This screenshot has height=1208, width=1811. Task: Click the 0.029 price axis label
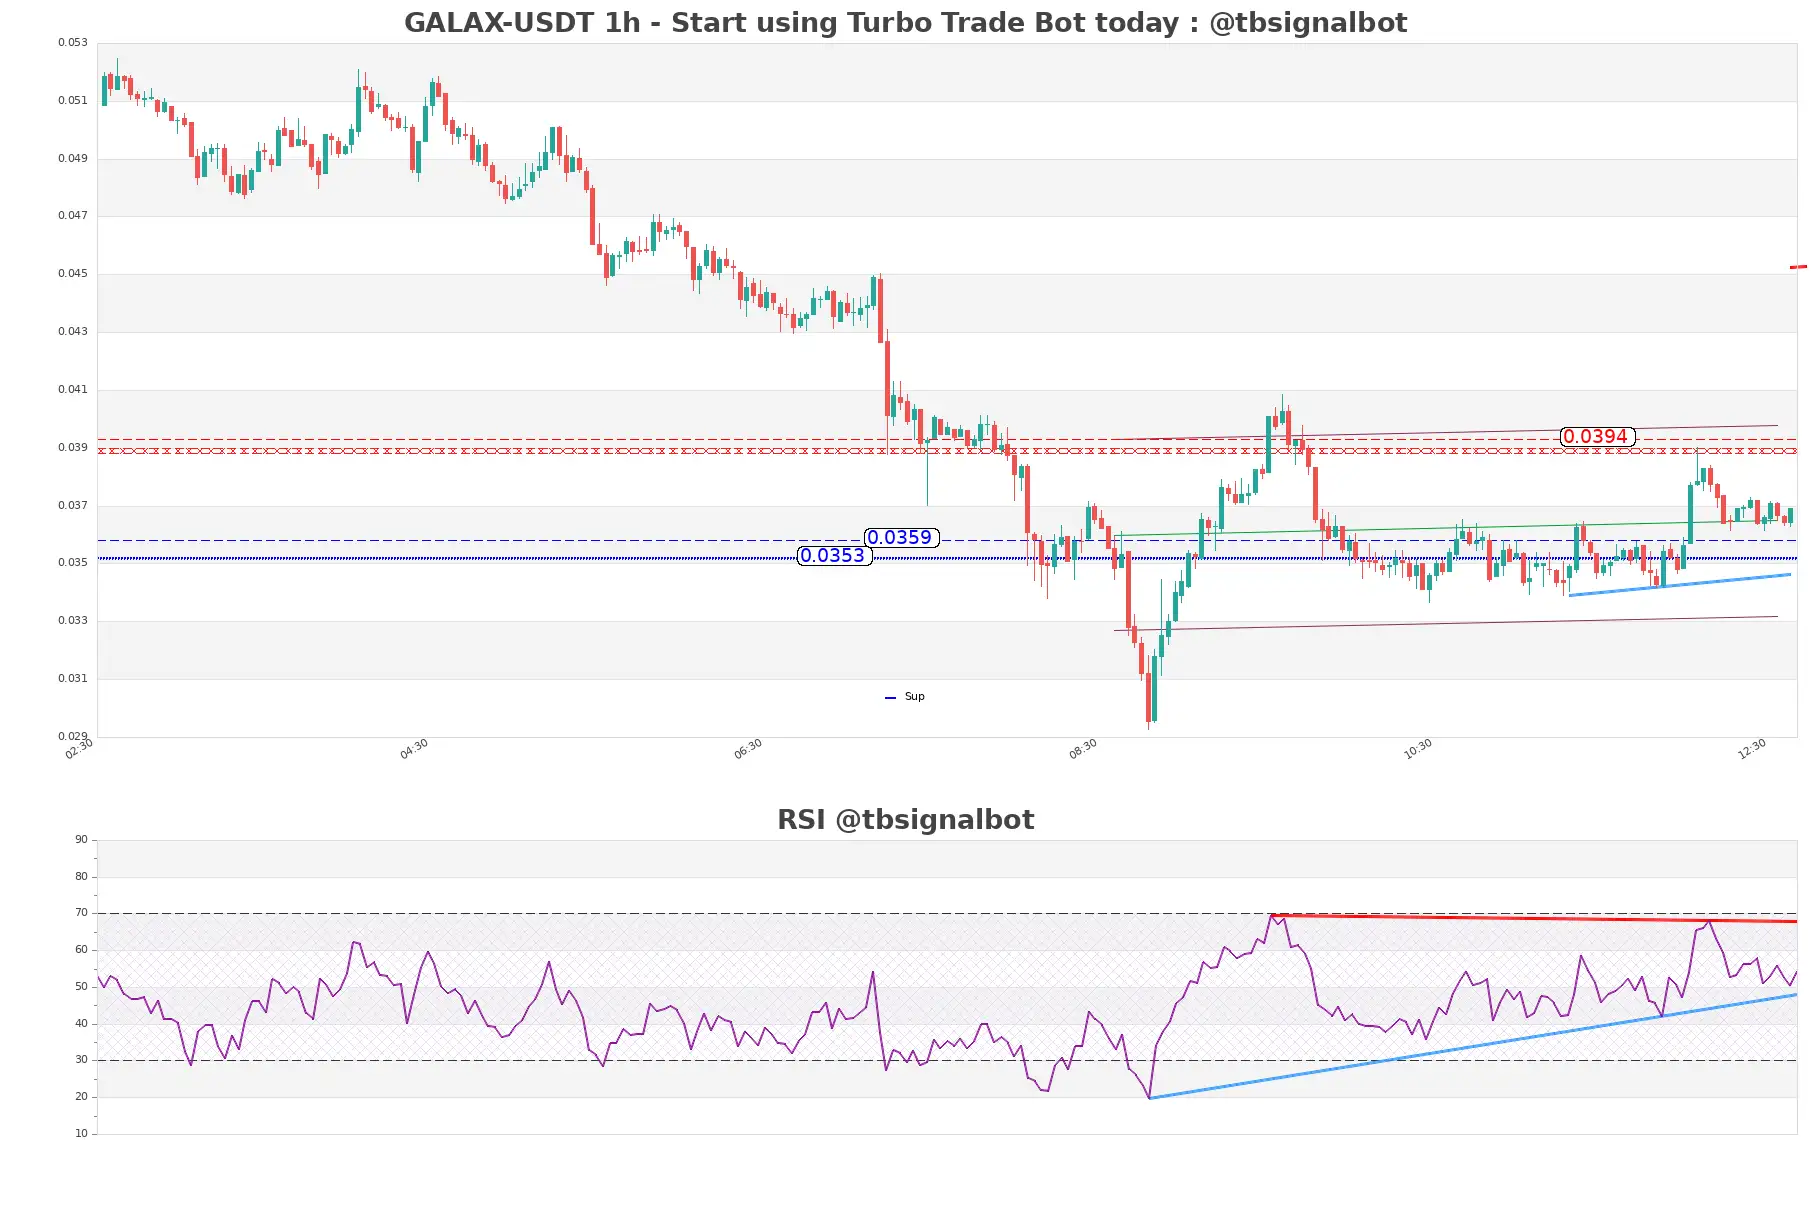73,737
